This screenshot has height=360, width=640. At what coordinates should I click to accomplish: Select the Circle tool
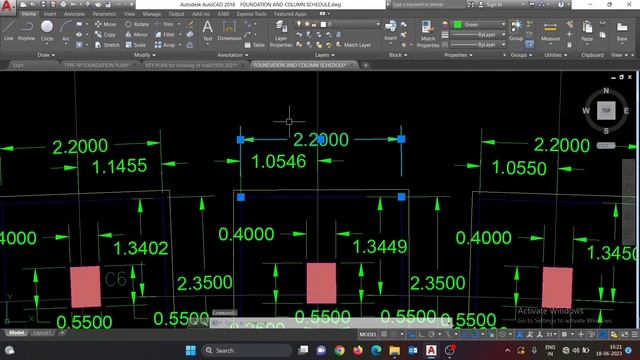coord(47,31)
